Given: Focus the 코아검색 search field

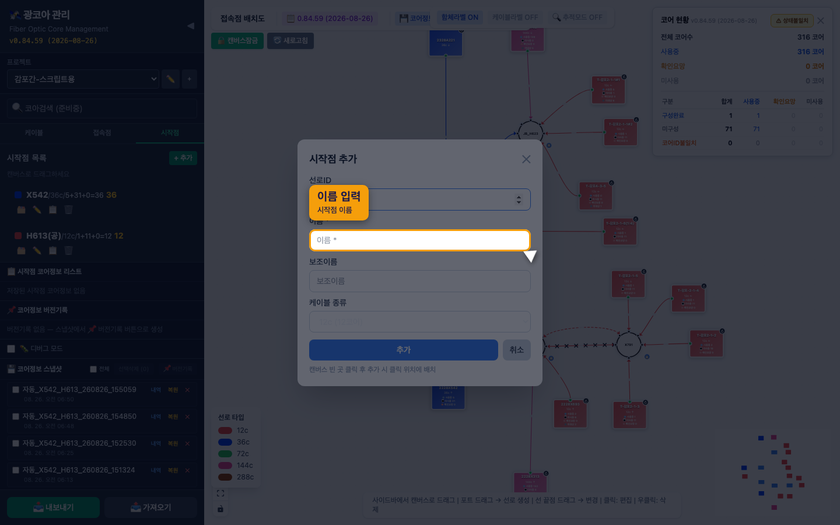Looking at the screenshot, I should tap(102, 108).
